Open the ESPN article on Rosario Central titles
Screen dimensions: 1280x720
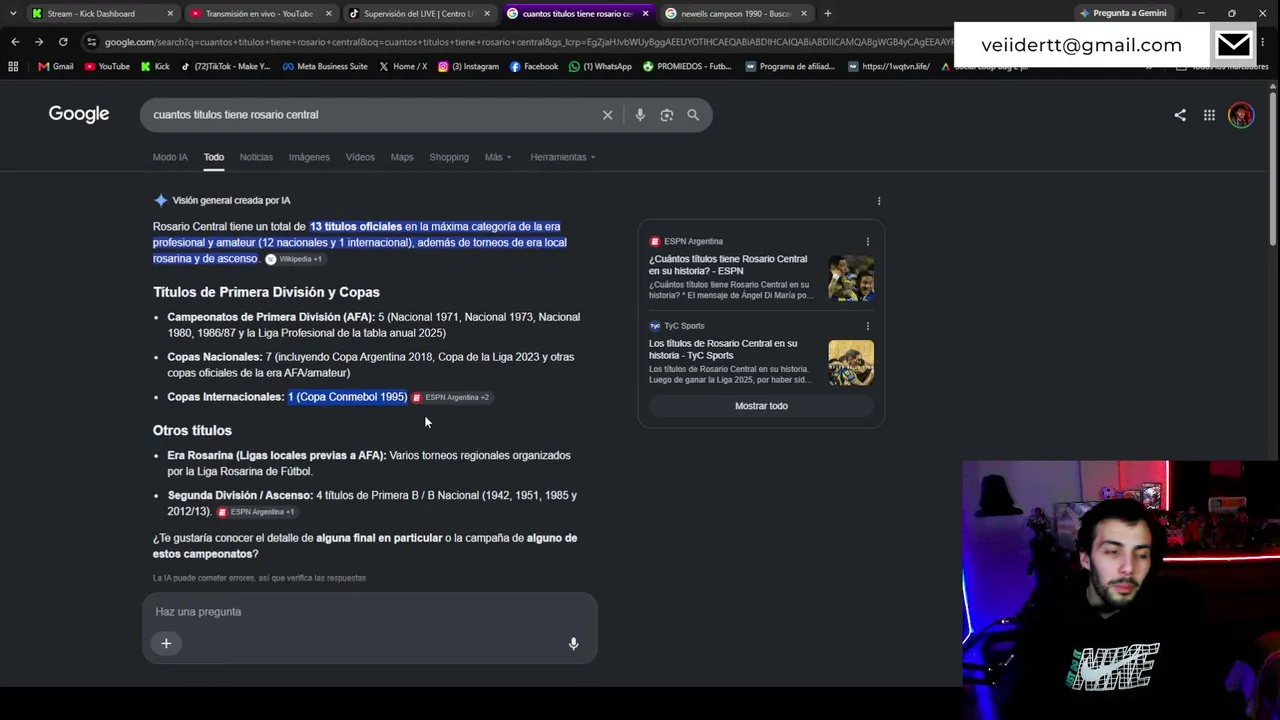point(728,265)
